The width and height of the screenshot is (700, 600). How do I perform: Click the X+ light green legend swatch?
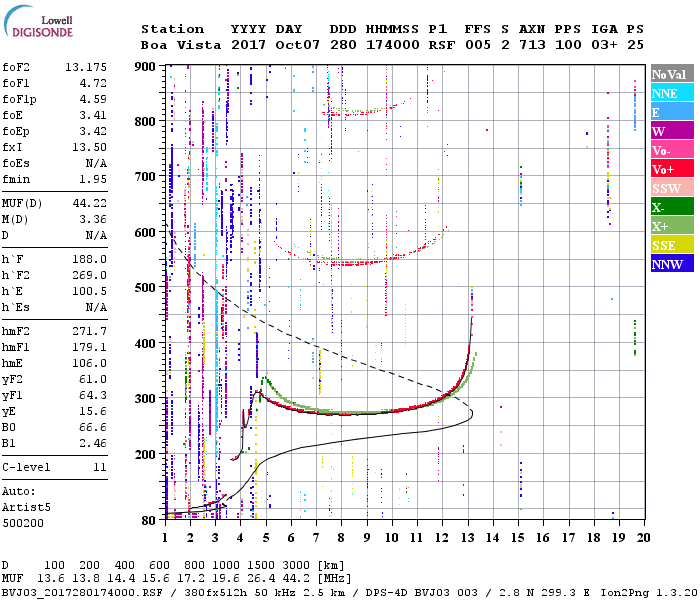click(x=671, y=226)
